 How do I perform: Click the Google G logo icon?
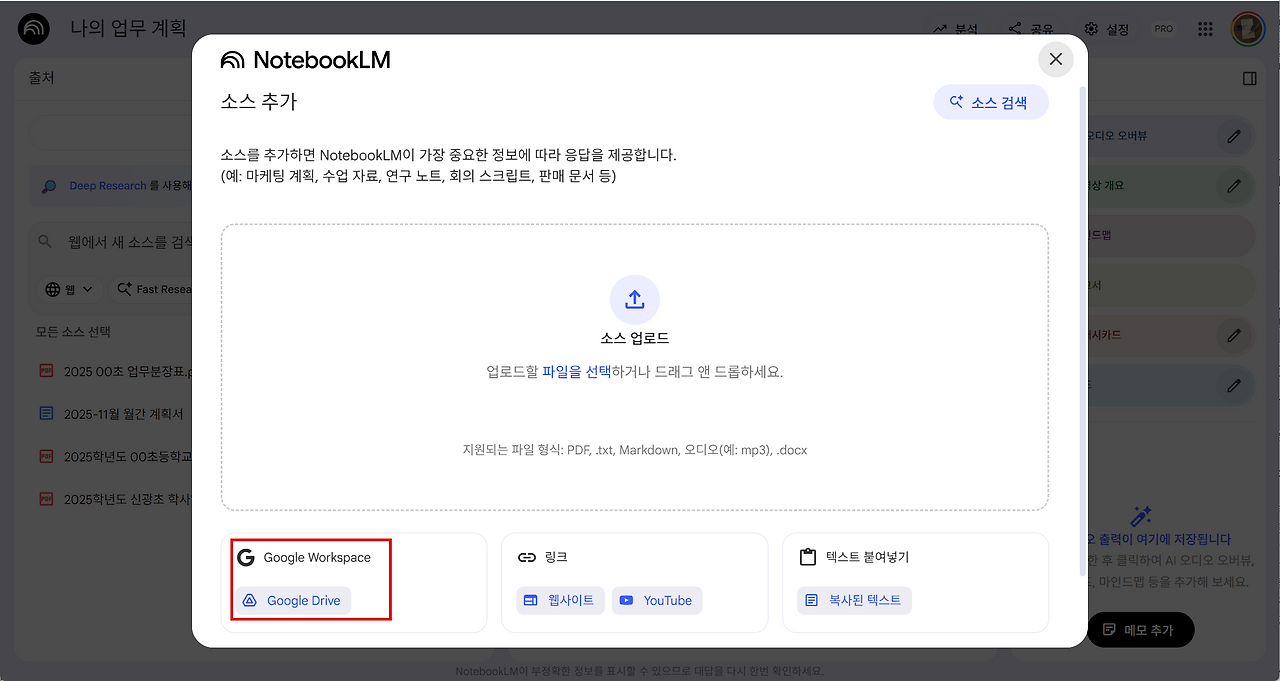pos(246,558)
